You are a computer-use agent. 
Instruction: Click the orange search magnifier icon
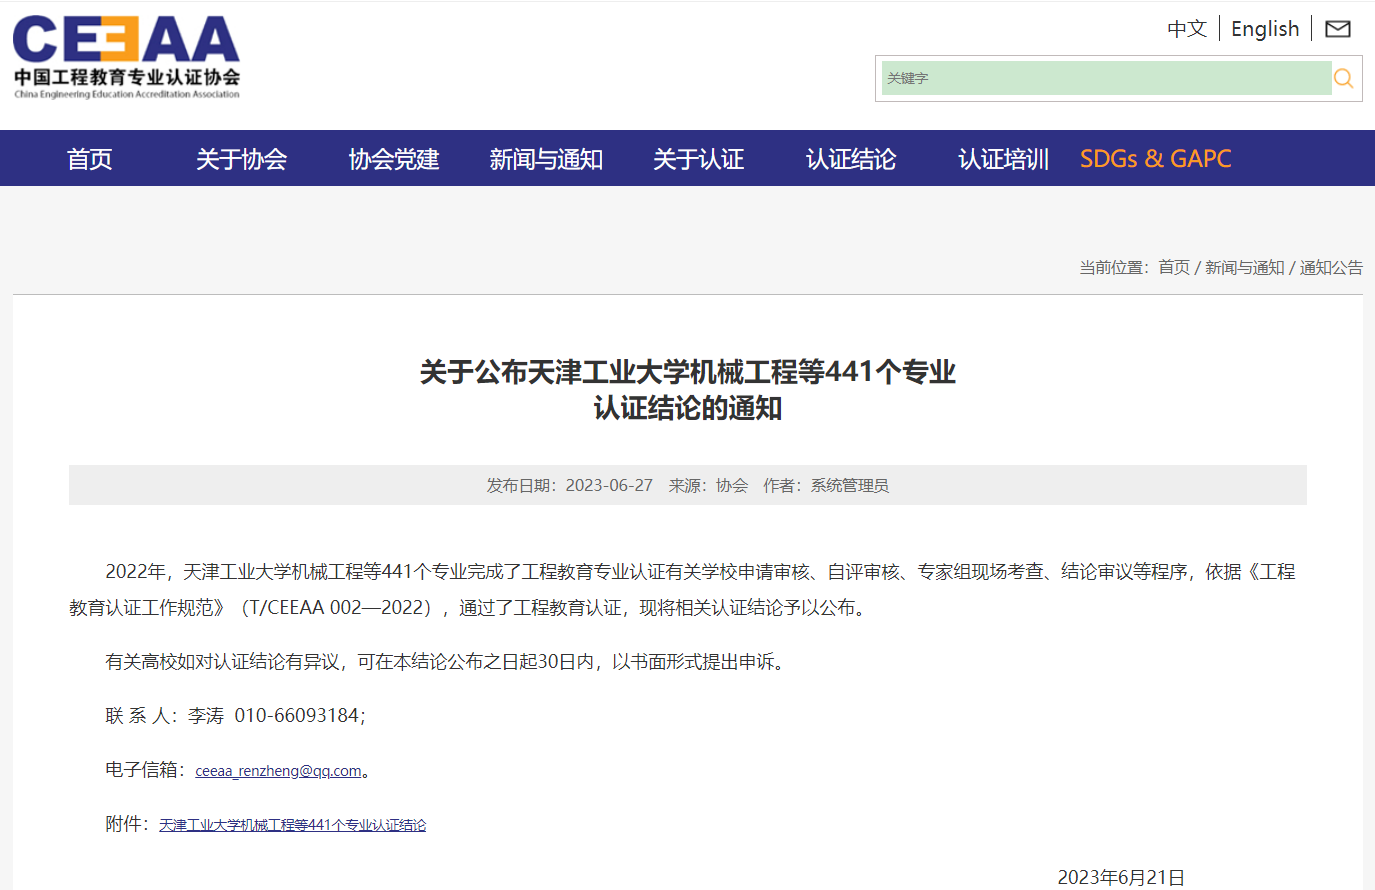tap(1344, 78)
